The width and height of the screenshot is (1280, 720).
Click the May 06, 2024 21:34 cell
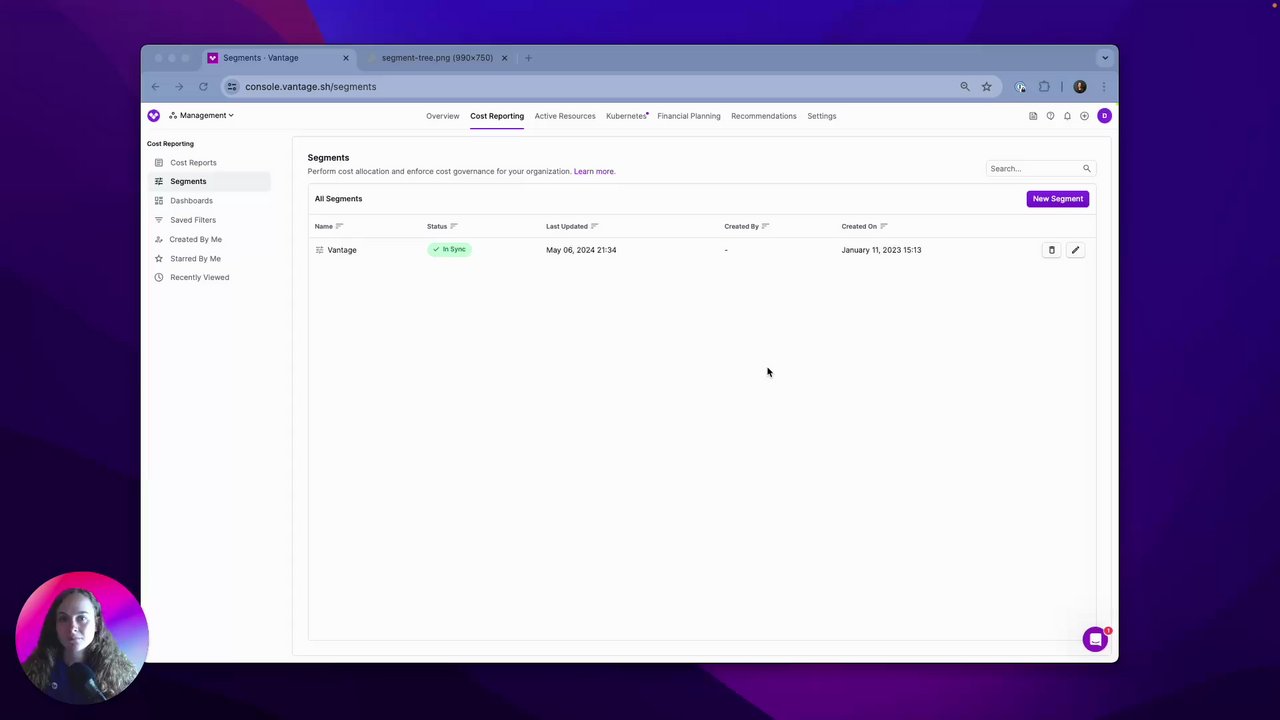(581, 250)
